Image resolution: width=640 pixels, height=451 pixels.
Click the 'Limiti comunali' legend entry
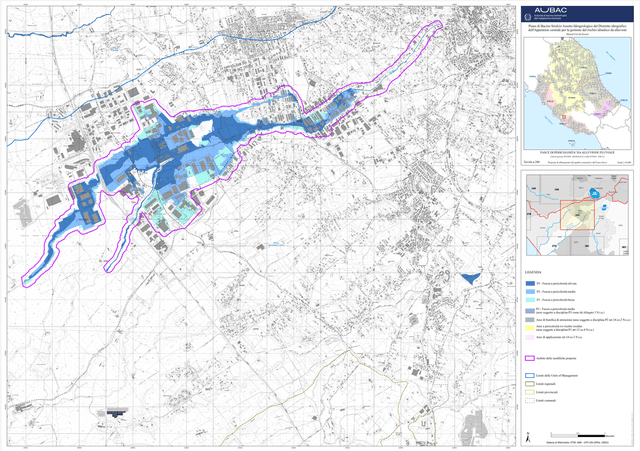545,401
